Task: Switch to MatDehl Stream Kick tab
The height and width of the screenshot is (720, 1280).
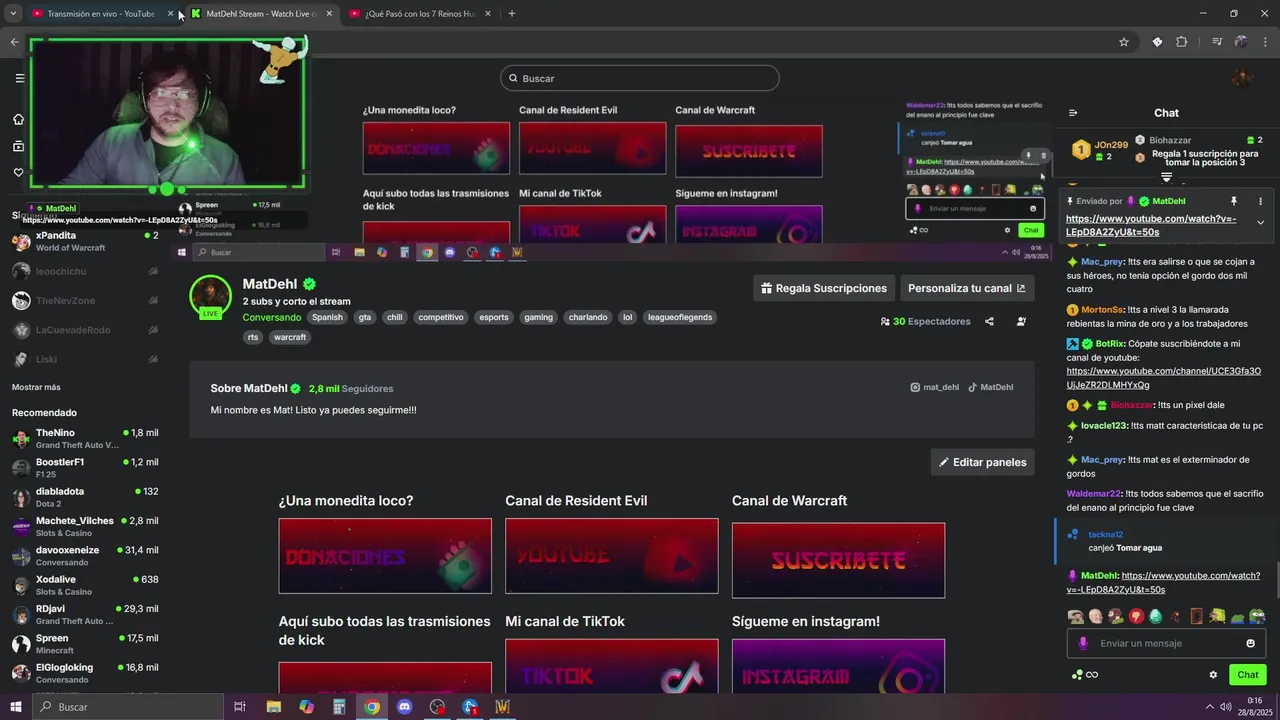Action: [x=261, y=14]
